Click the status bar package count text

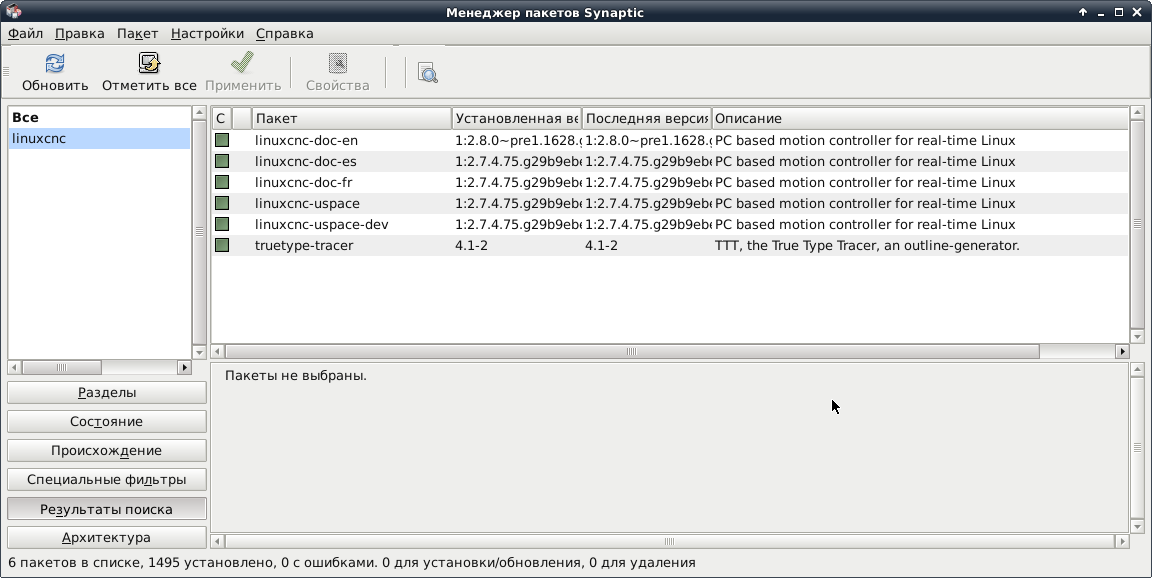[351, 563]
